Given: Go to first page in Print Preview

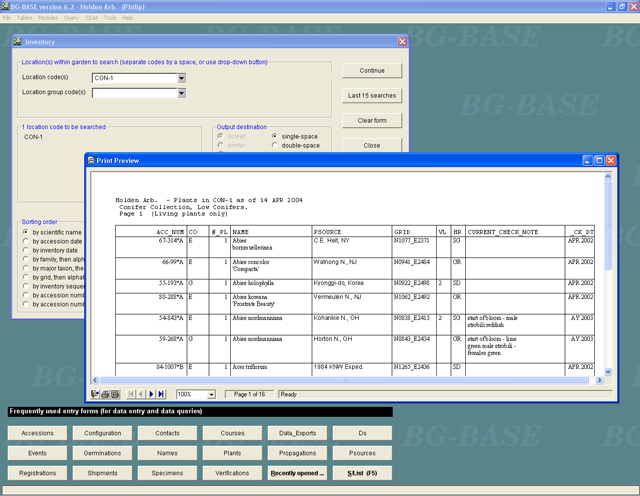Looking at the screenshot, I should (131, 394).
